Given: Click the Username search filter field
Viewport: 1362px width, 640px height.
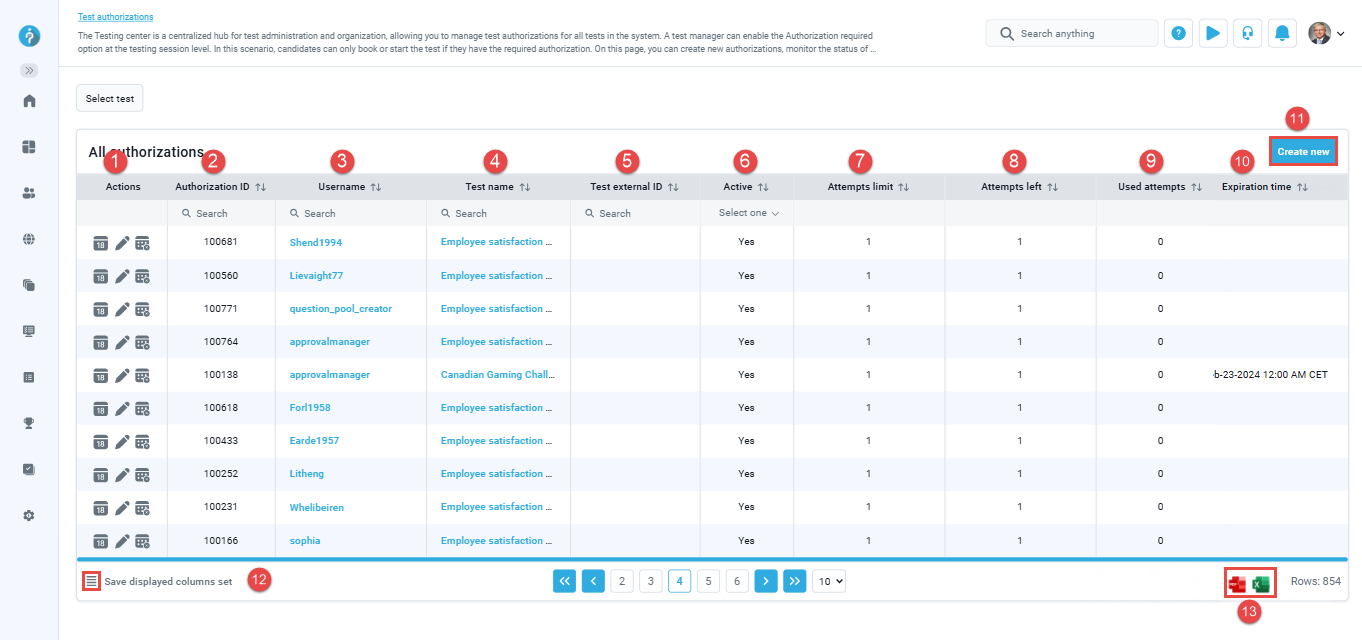Looking at the screenshot, I should pos(351,213).
